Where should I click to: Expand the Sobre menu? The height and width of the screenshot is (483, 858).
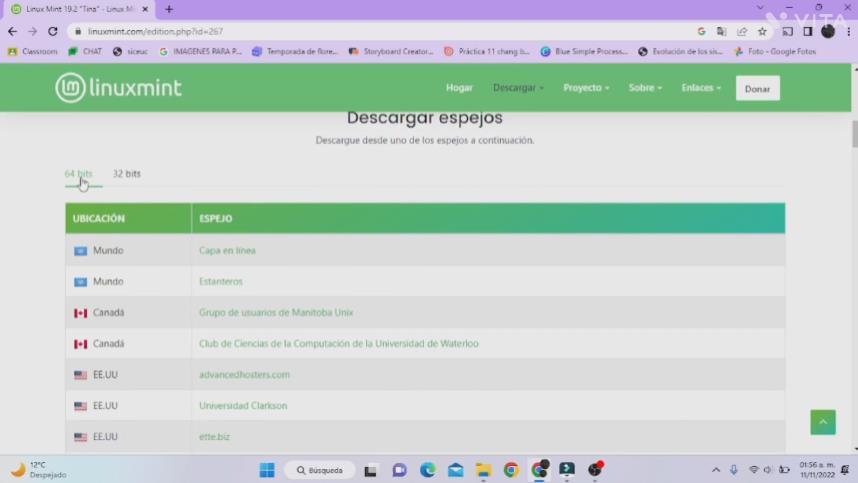coord(645,88)
